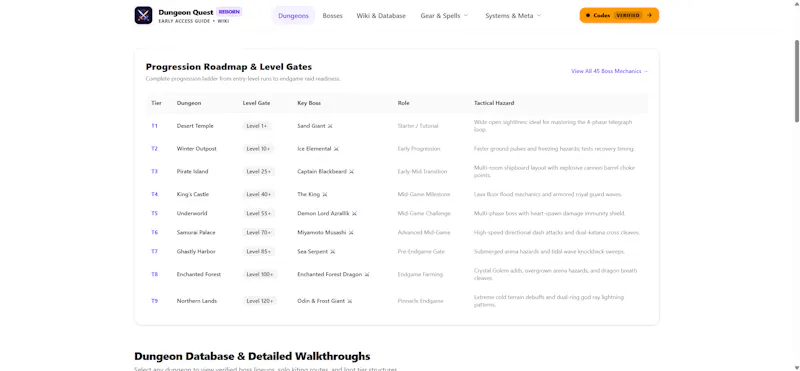Click swords icon next to Ice Elemental
Viewport: 800px width, 371px height.
336,149
